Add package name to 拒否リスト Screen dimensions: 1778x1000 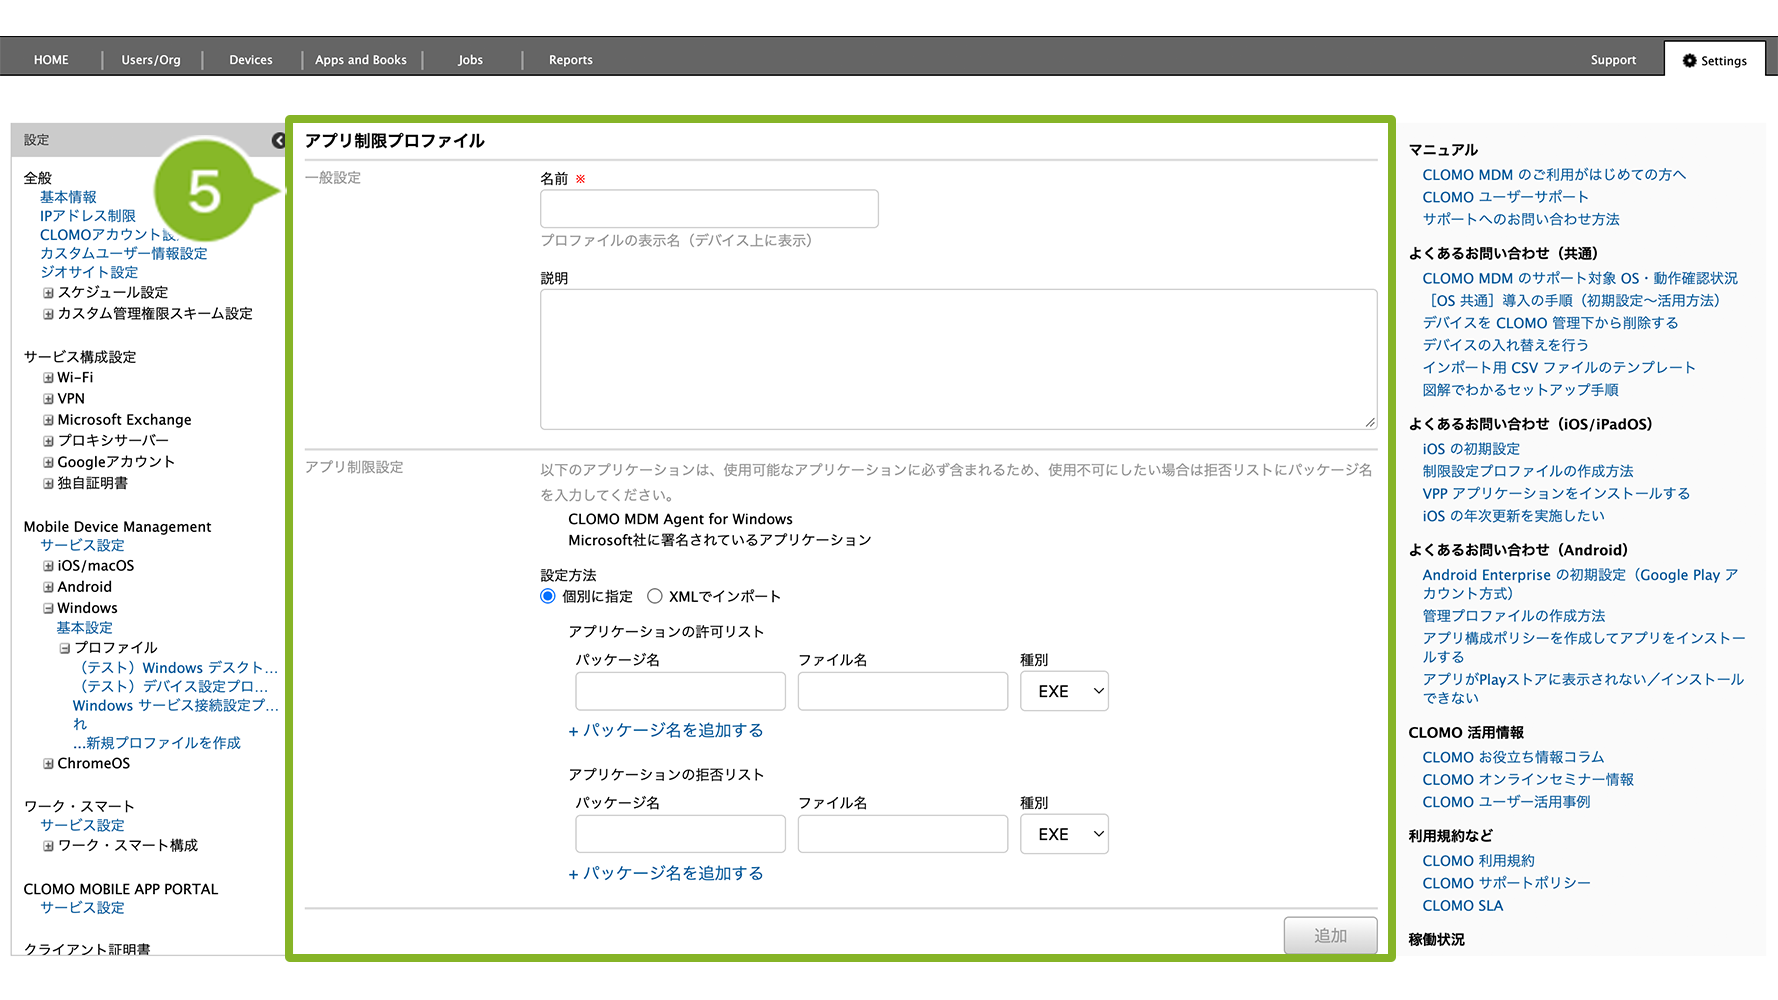[666, 873]
